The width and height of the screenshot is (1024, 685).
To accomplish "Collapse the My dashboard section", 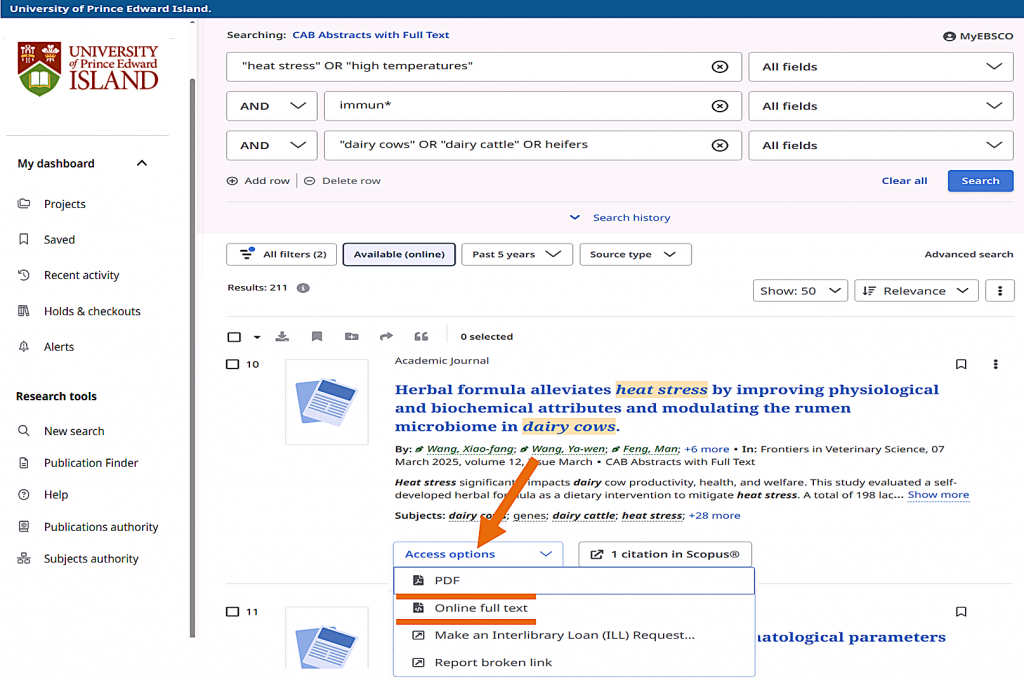I will (x=142, y=164).
